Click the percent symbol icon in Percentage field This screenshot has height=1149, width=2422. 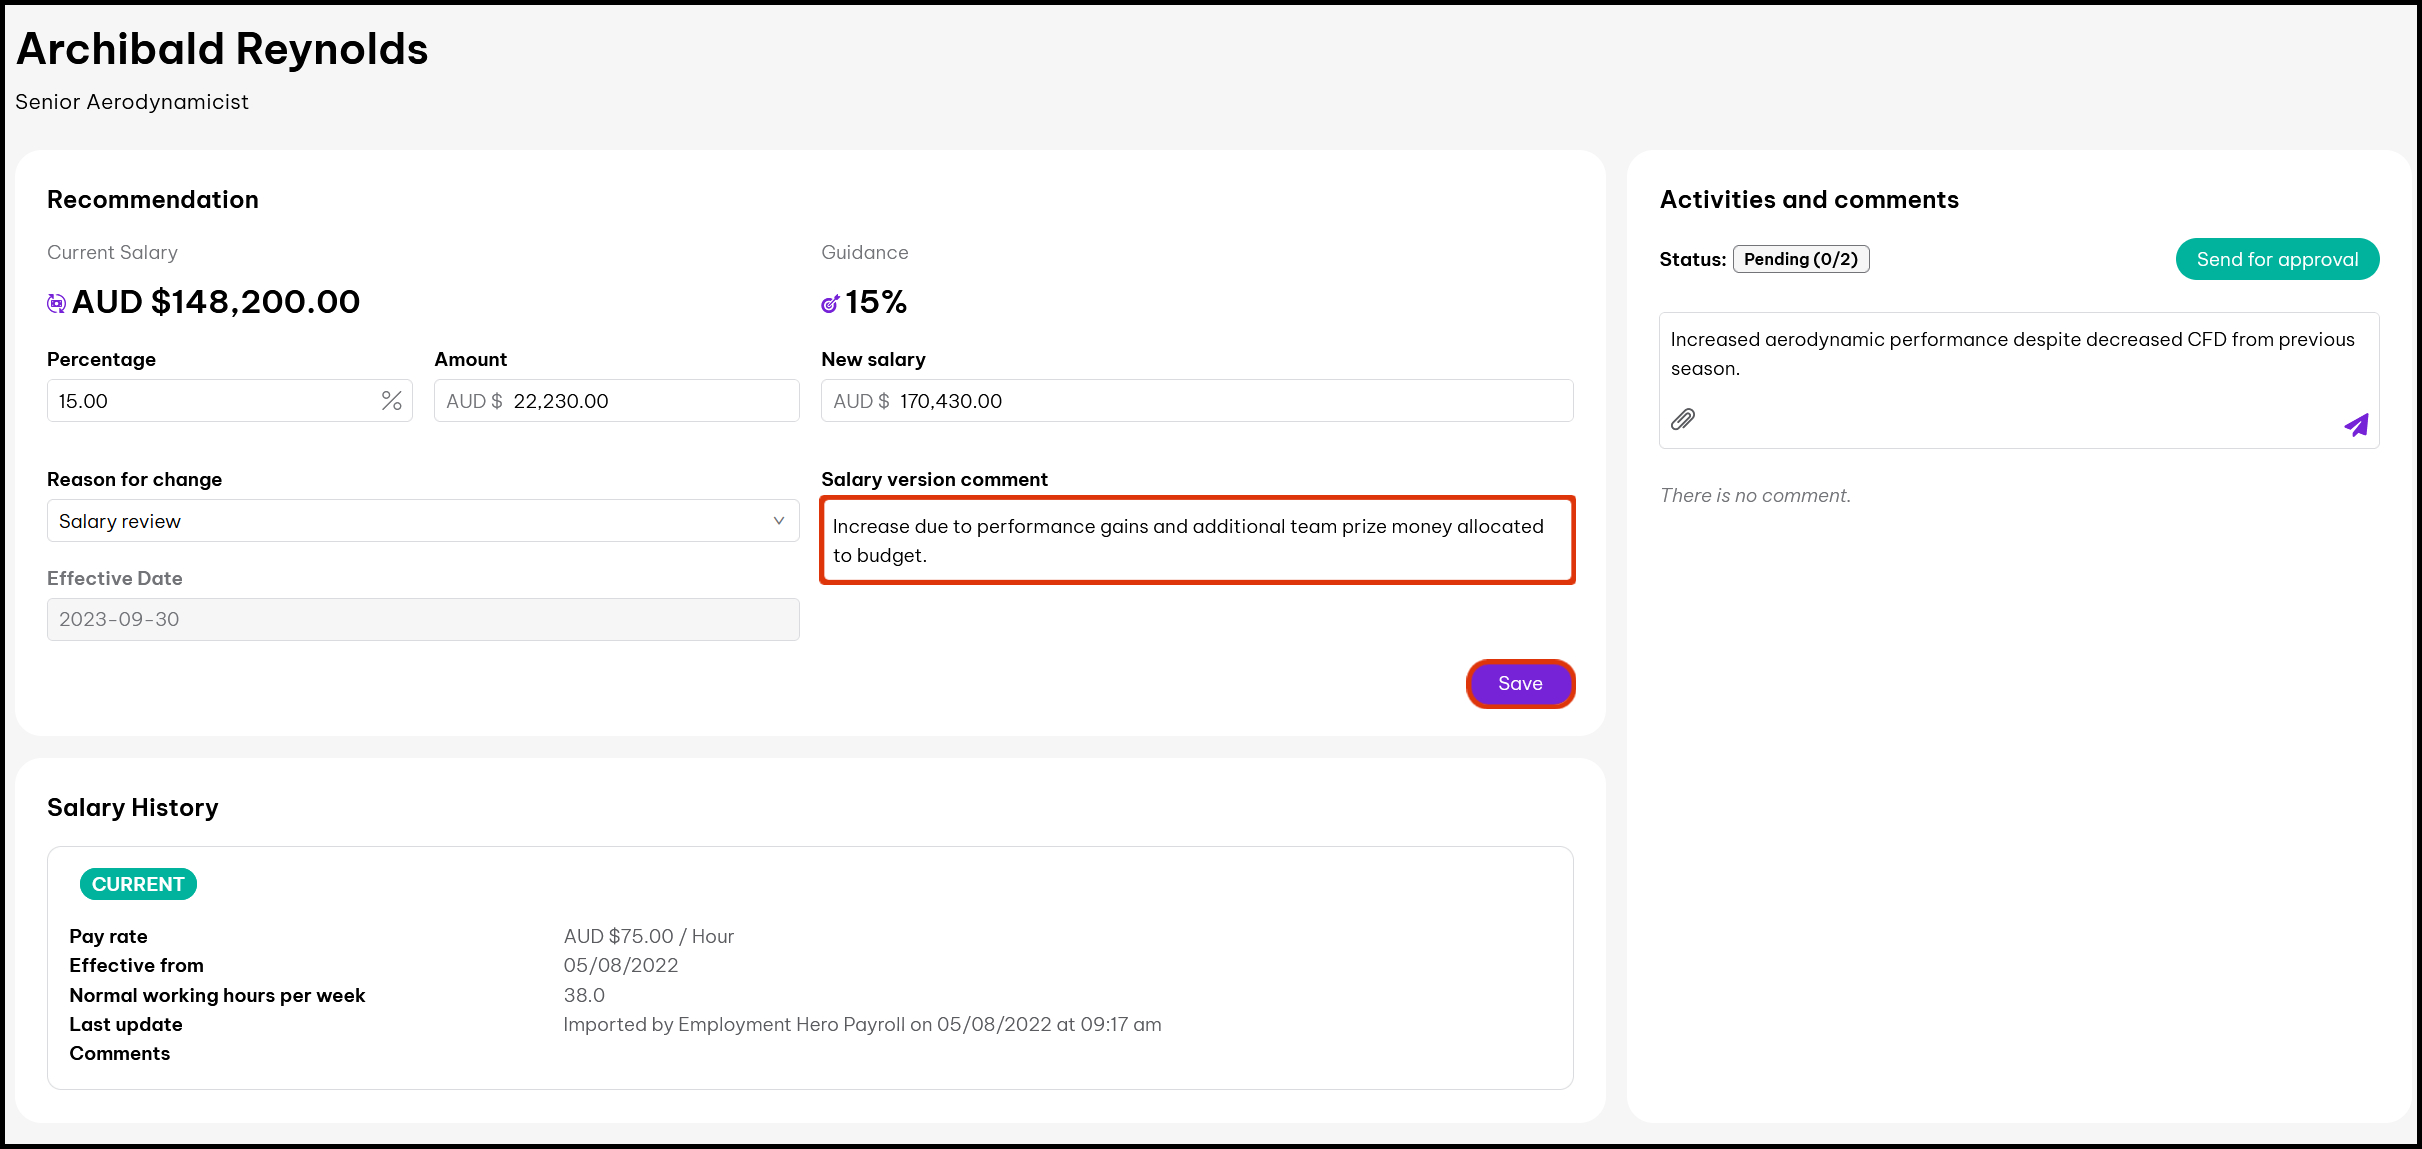click(391, 401)
